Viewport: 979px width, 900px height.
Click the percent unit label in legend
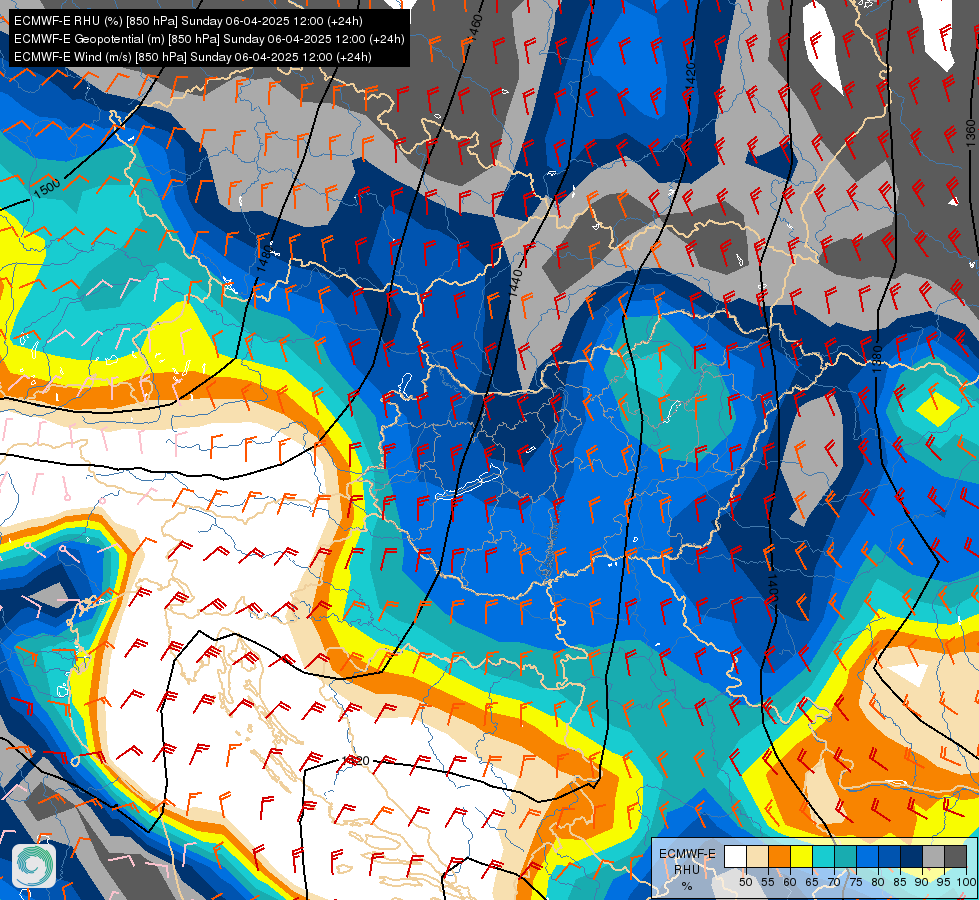(x=687, y=886)
